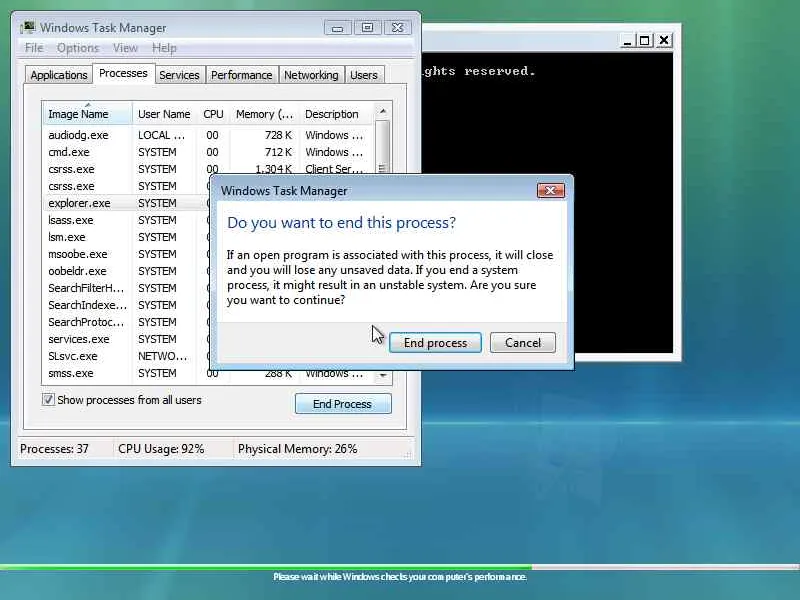Click Physical Memory: 26% status entry
Screen dimensions: 800x600
(x=297, y=449)
